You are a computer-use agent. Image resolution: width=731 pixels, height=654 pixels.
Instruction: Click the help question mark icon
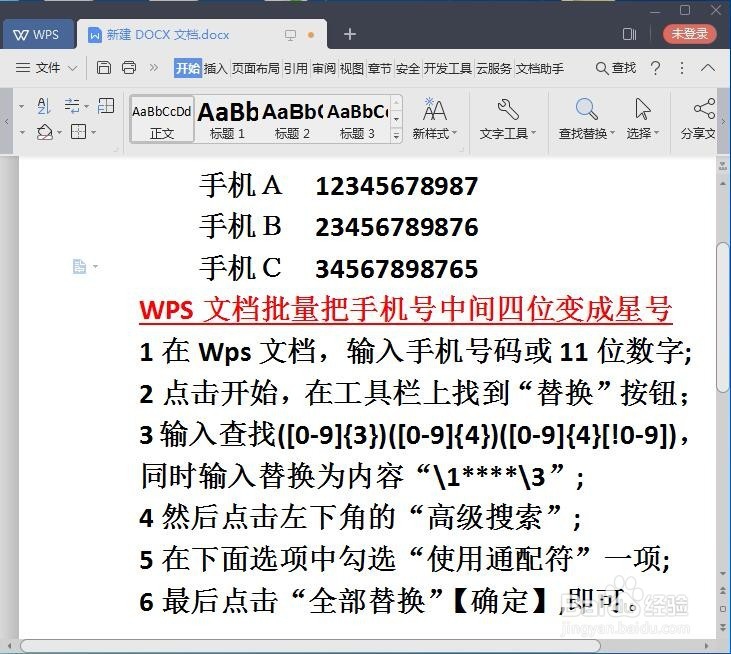655,68
